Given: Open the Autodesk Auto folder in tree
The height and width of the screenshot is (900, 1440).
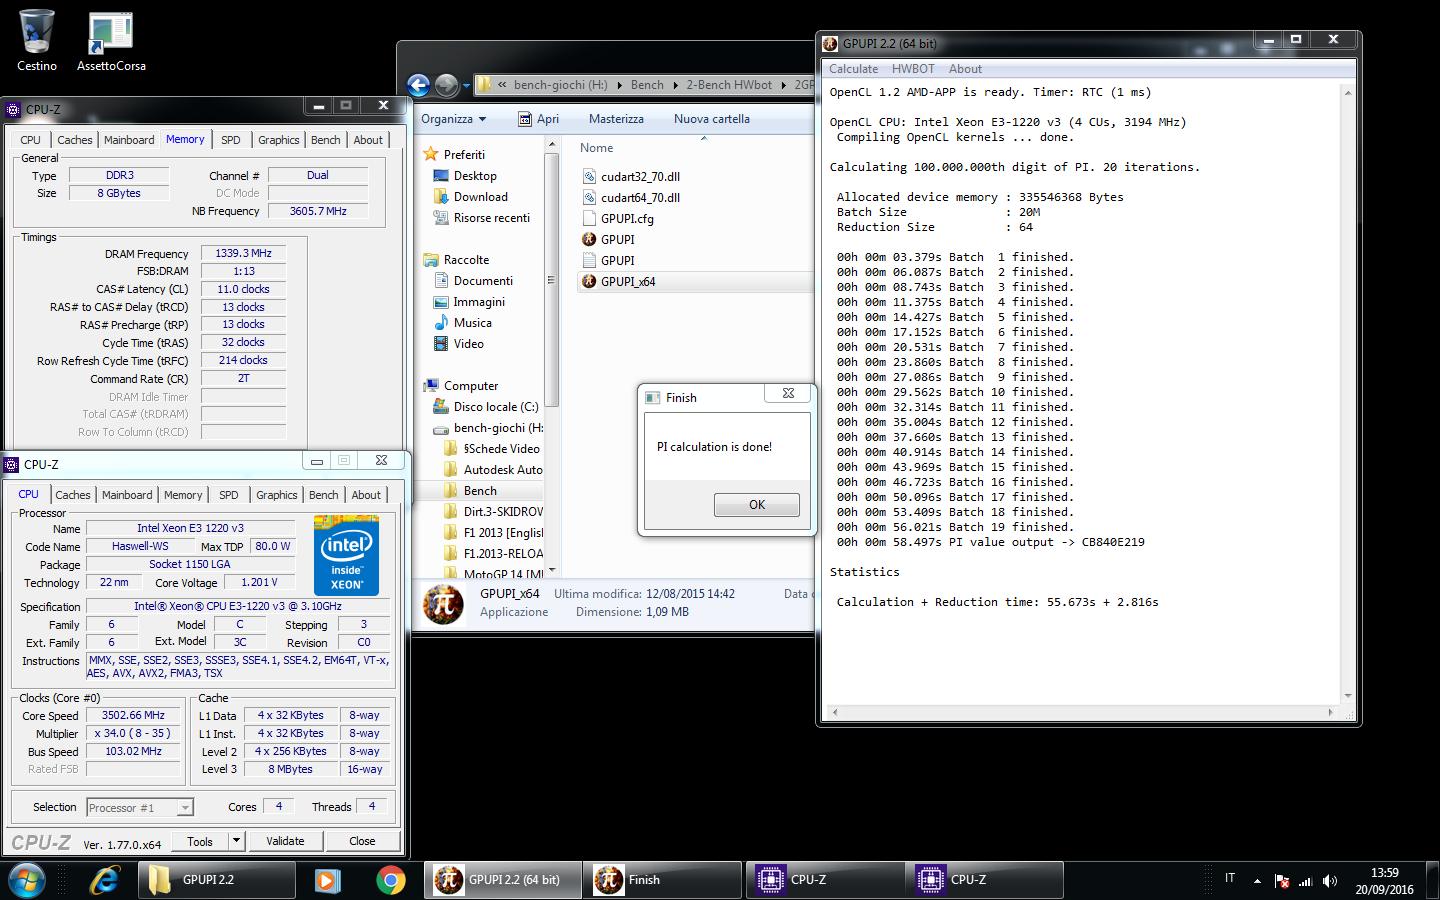Looking at the screenshot, I should [x=502, y=469].
